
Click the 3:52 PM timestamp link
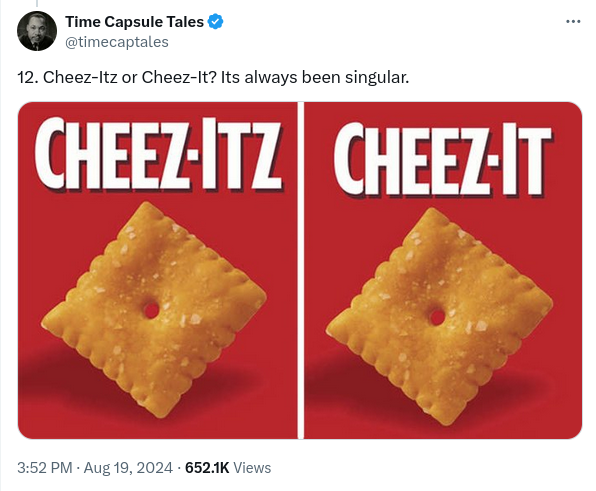(45, 468)
